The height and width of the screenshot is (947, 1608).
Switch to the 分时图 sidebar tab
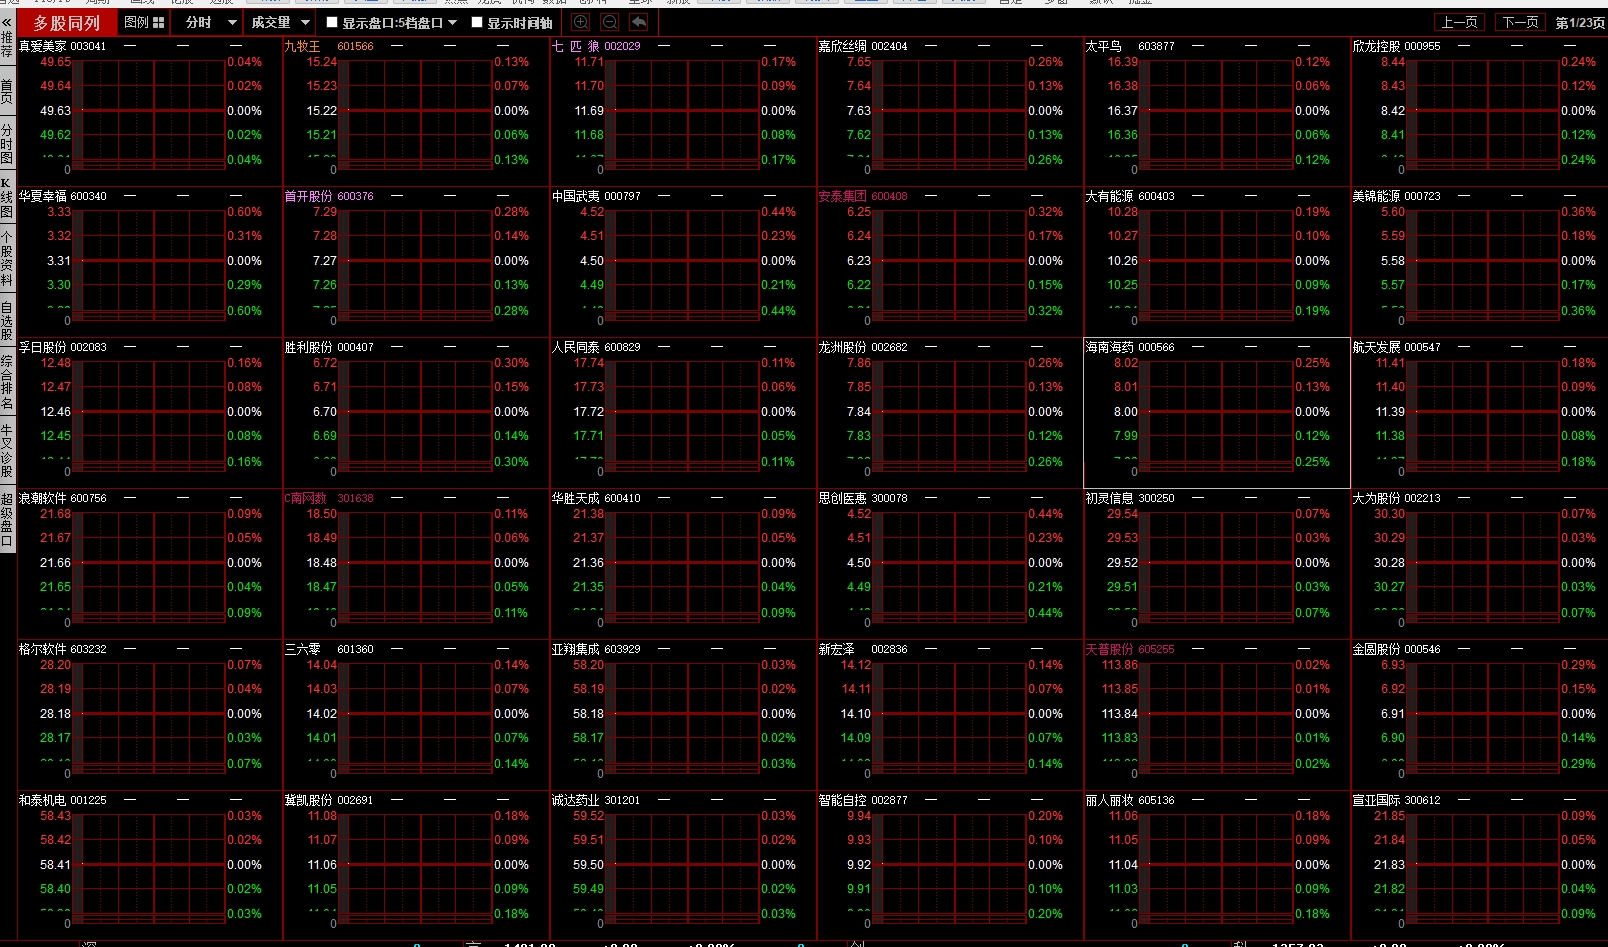point(7,144)
